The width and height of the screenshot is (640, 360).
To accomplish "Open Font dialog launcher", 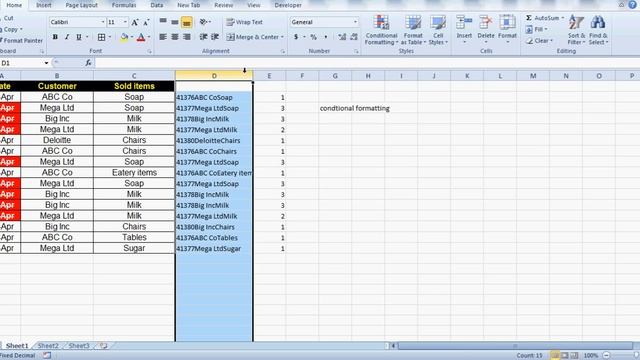I will pos(150,51).
